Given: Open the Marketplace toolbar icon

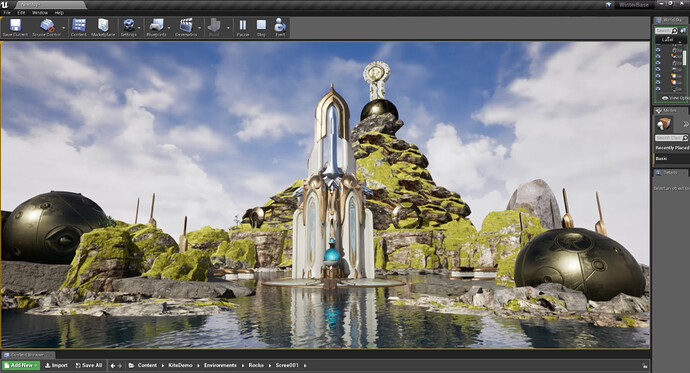Looking at the screenshot, I should (103, 27).
